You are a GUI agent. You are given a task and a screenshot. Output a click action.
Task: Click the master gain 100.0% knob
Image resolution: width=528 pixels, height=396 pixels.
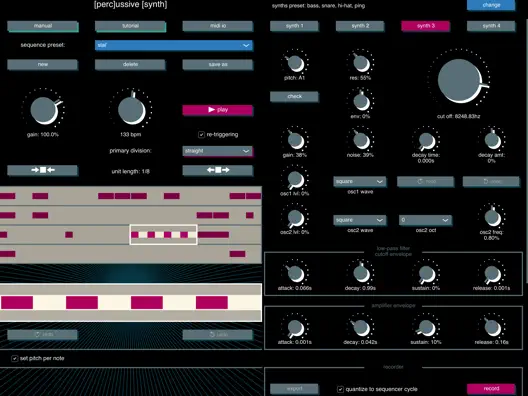click(43, 110)
